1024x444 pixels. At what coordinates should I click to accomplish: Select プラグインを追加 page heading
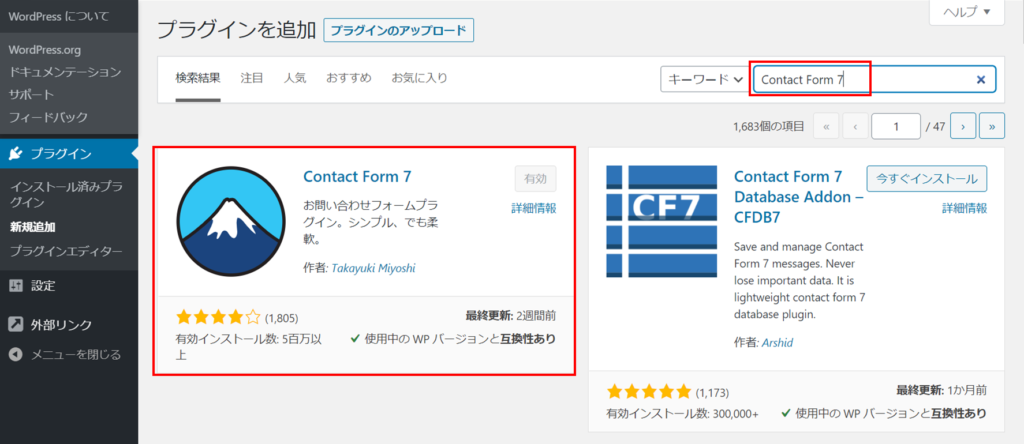237,30
